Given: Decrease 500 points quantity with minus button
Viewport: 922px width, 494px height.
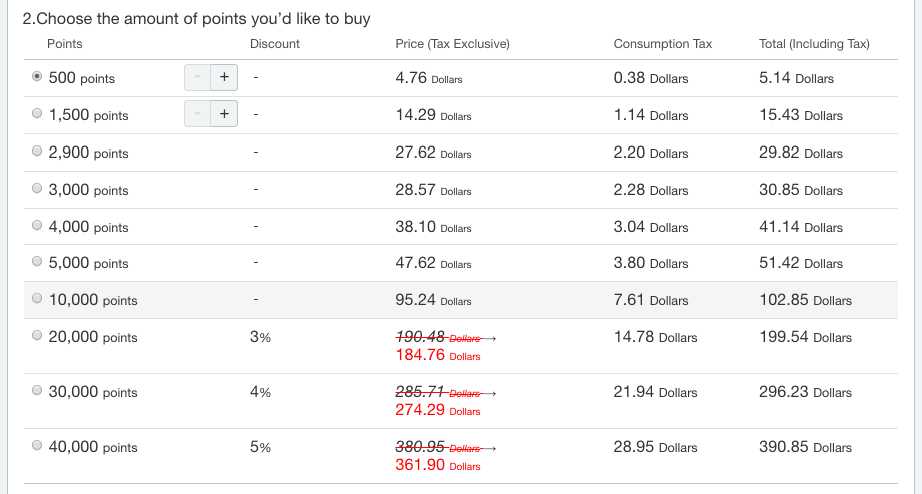Looking at the screenshot, I should tap(198, 78).
